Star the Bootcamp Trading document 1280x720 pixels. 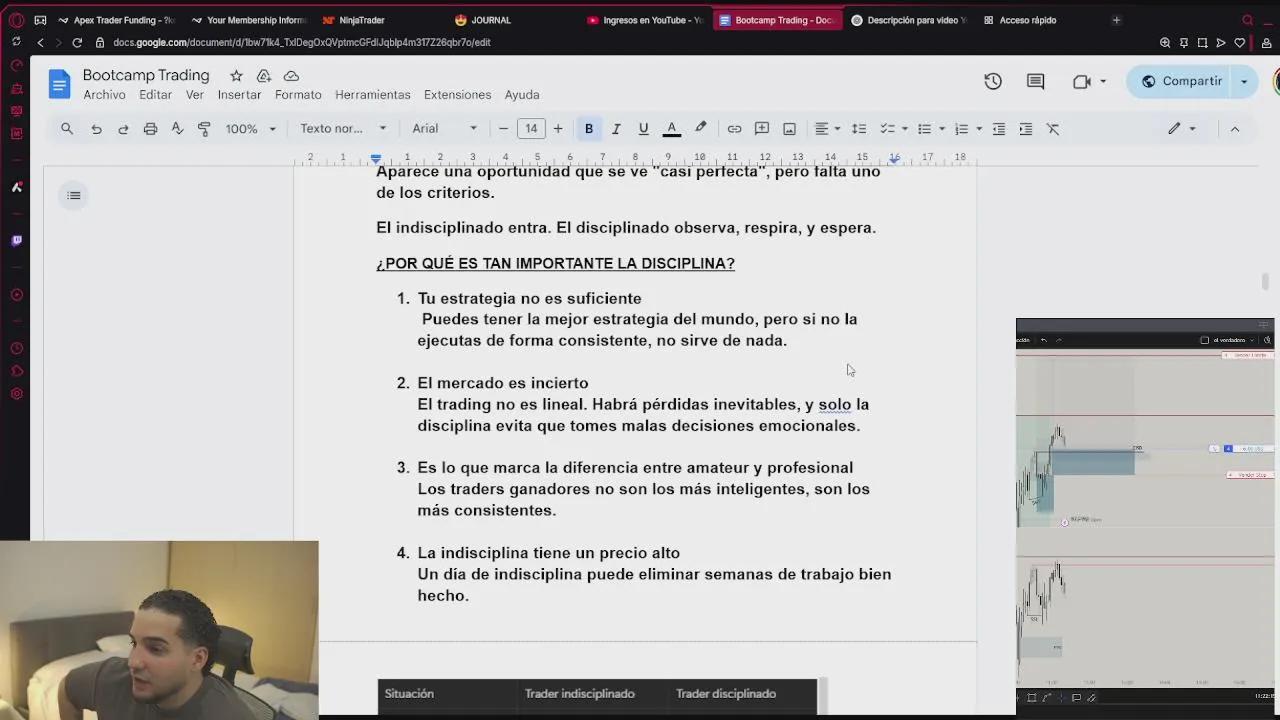pyautogui.click(x=236, y=76)
